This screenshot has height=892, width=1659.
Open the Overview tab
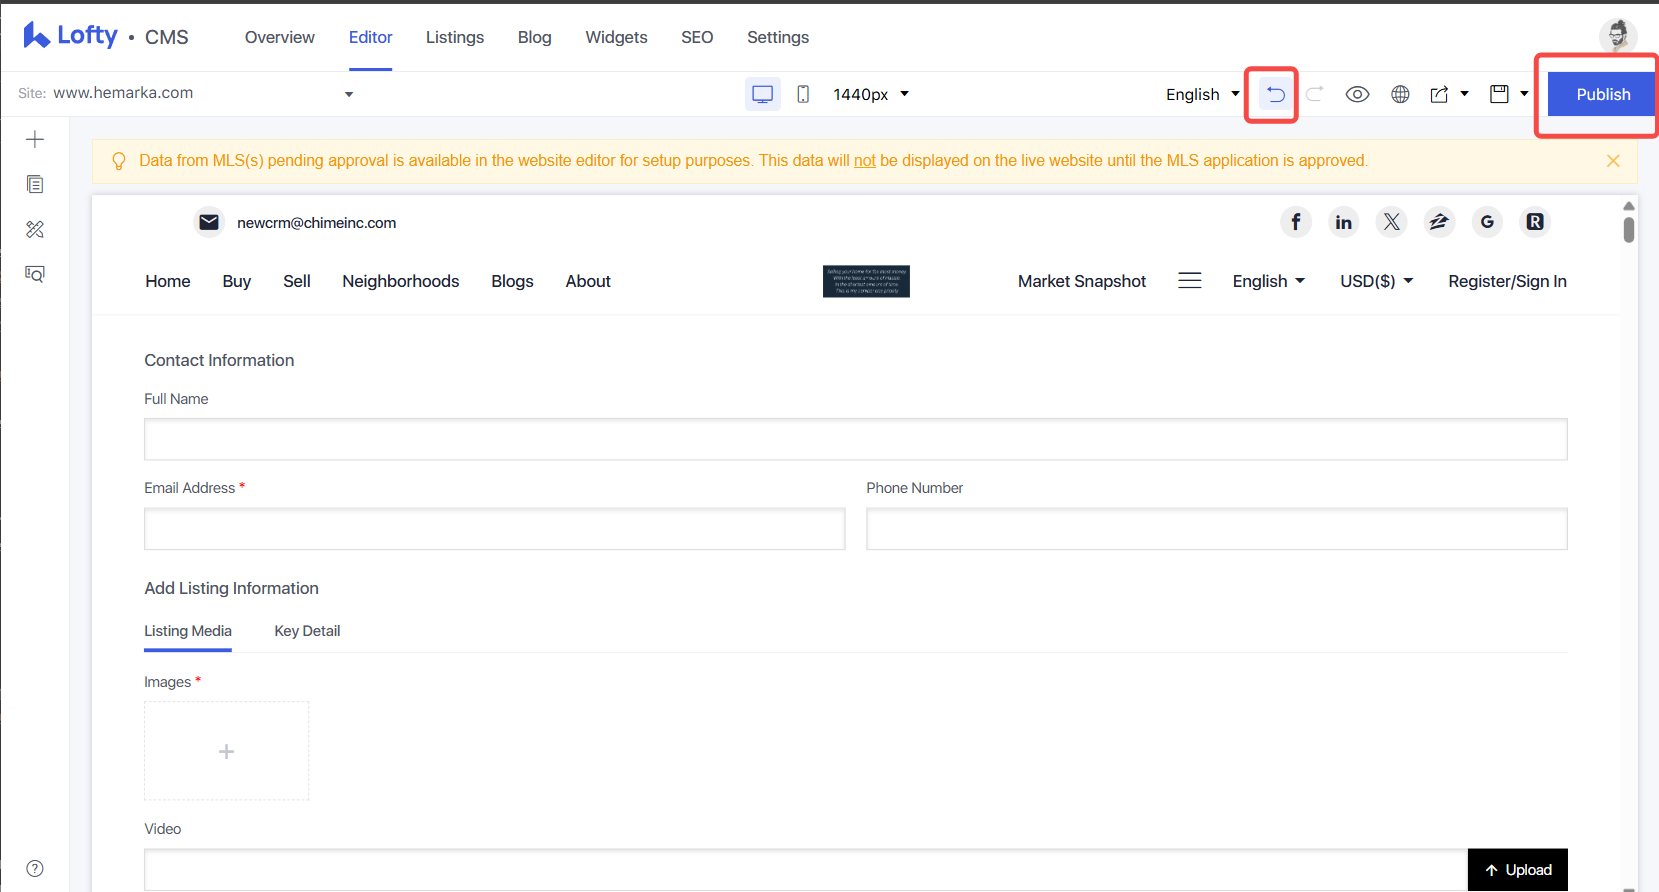[x=280, y=37]
